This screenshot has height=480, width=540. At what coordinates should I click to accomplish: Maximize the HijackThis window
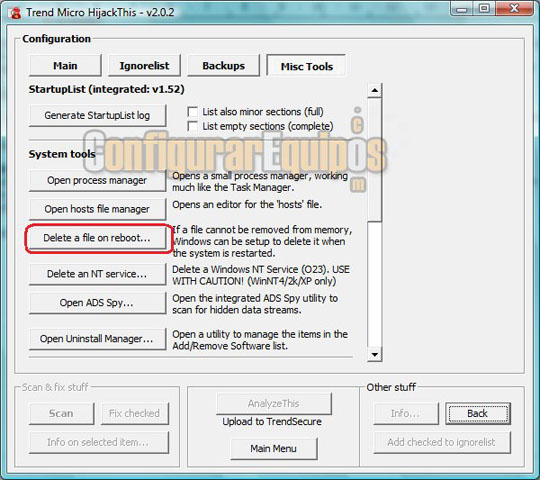[484, 9]
